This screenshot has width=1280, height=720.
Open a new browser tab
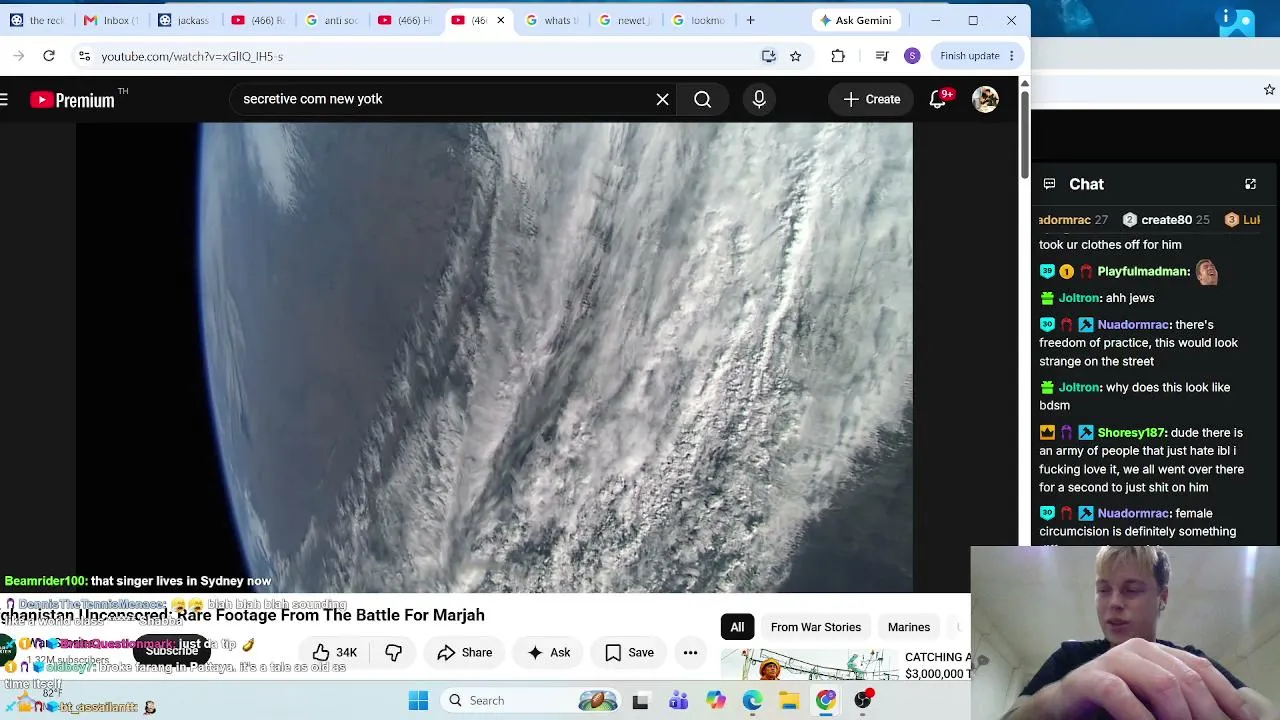point(750,20)
